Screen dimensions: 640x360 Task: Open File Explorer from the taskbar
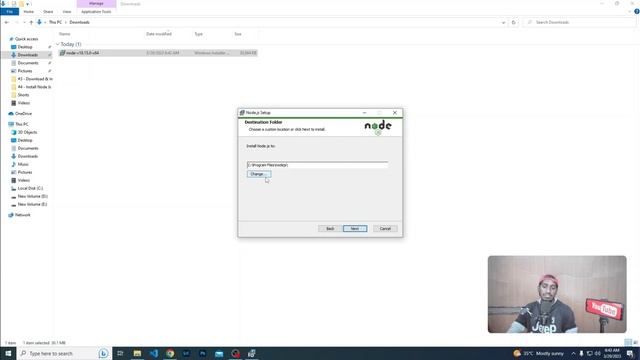[137, 353]
